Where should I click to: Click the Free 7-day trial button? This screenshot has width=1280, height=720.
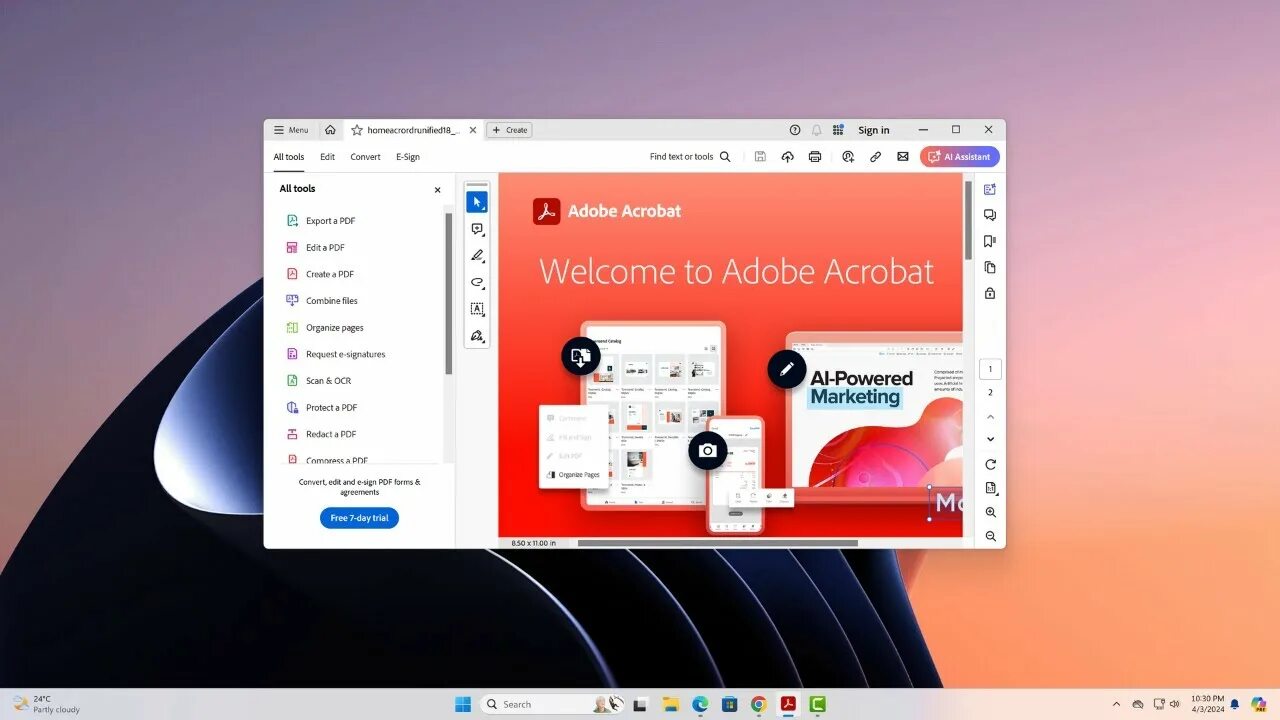[x=359, y=518]
